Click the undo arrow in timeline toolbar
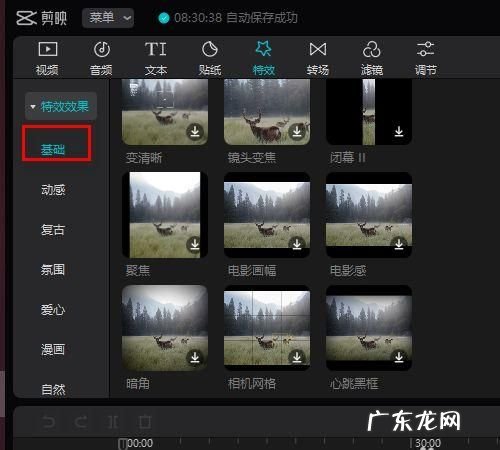 pyautogui.click(x=49, y=422)
